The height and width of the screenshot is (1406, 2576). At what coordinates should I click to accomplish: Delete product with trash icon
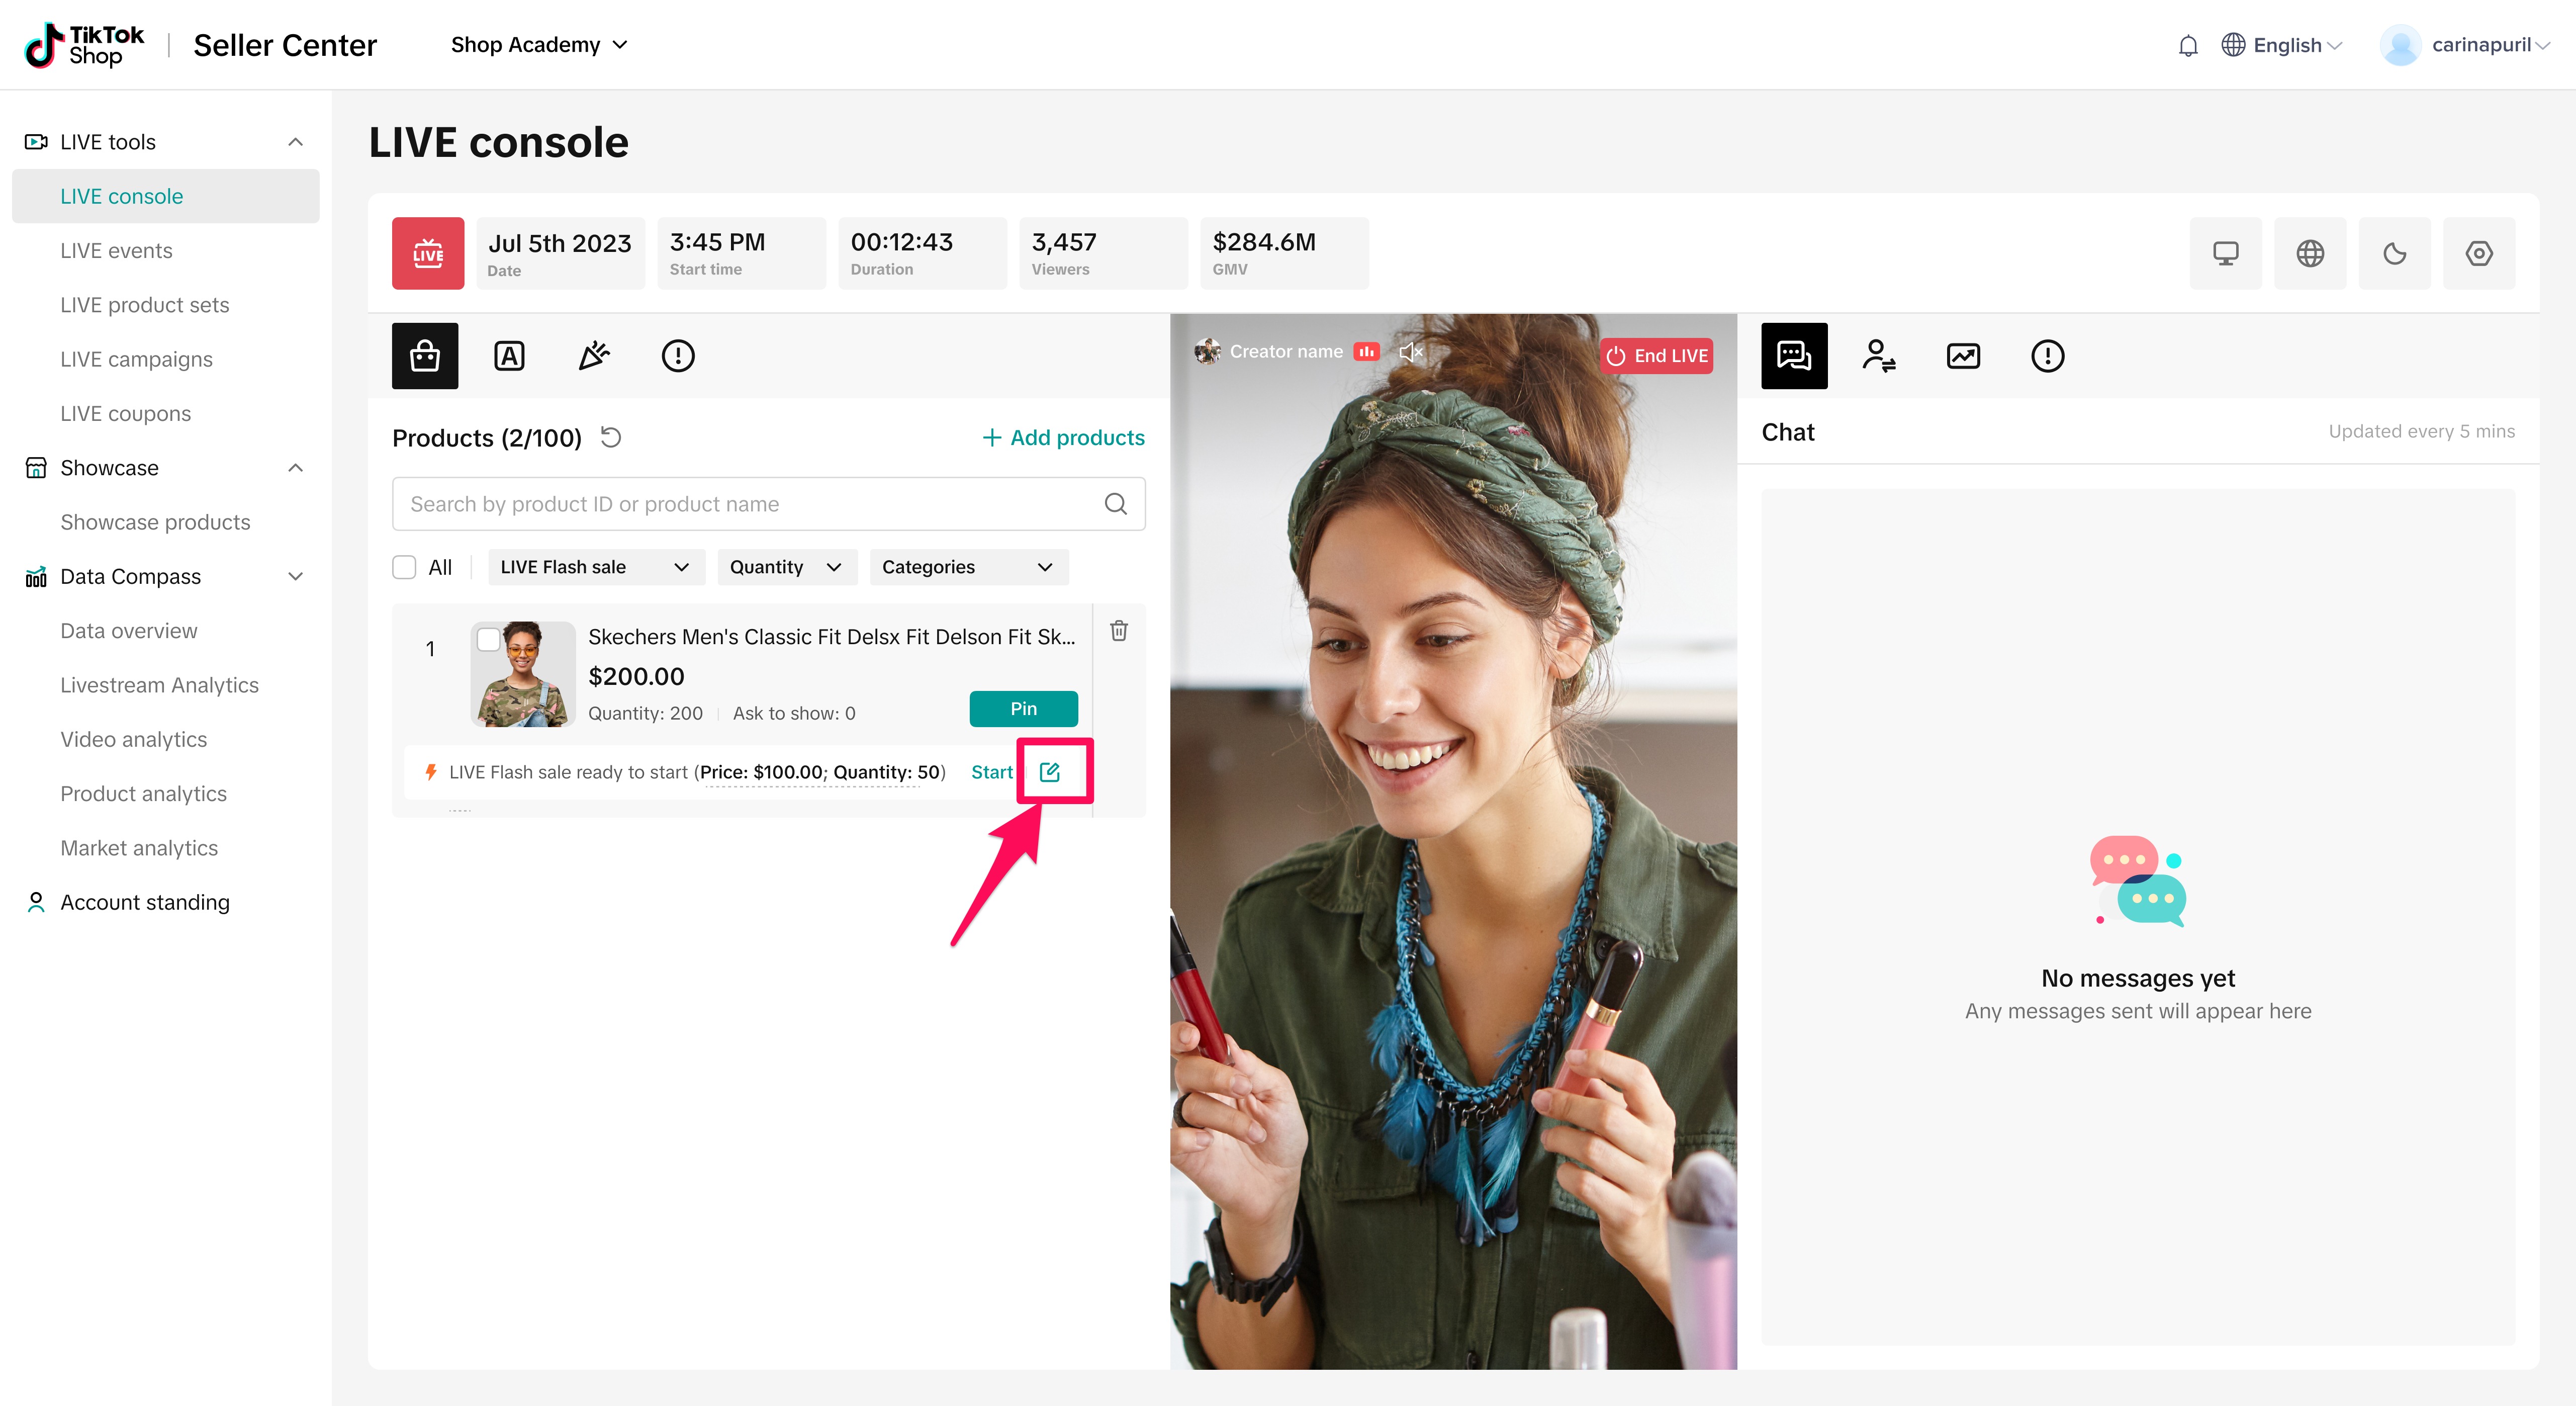pyautogui.click(x=1119, y=631)
